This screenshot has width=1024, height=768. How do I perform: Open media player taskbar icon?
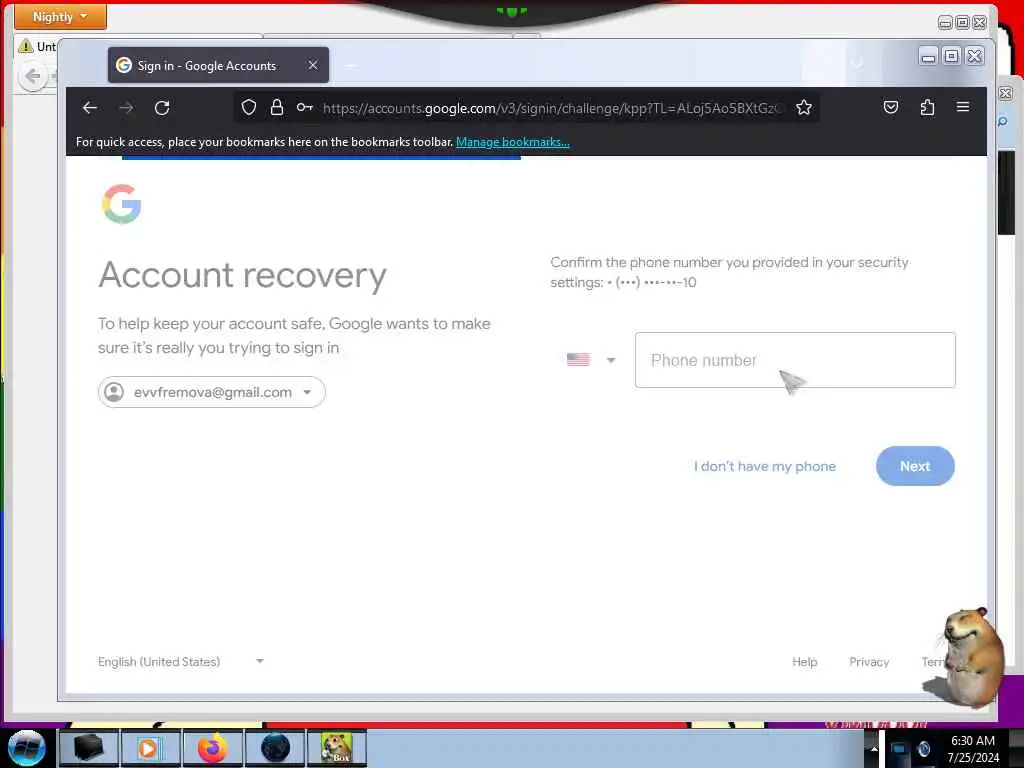(150, 748)
